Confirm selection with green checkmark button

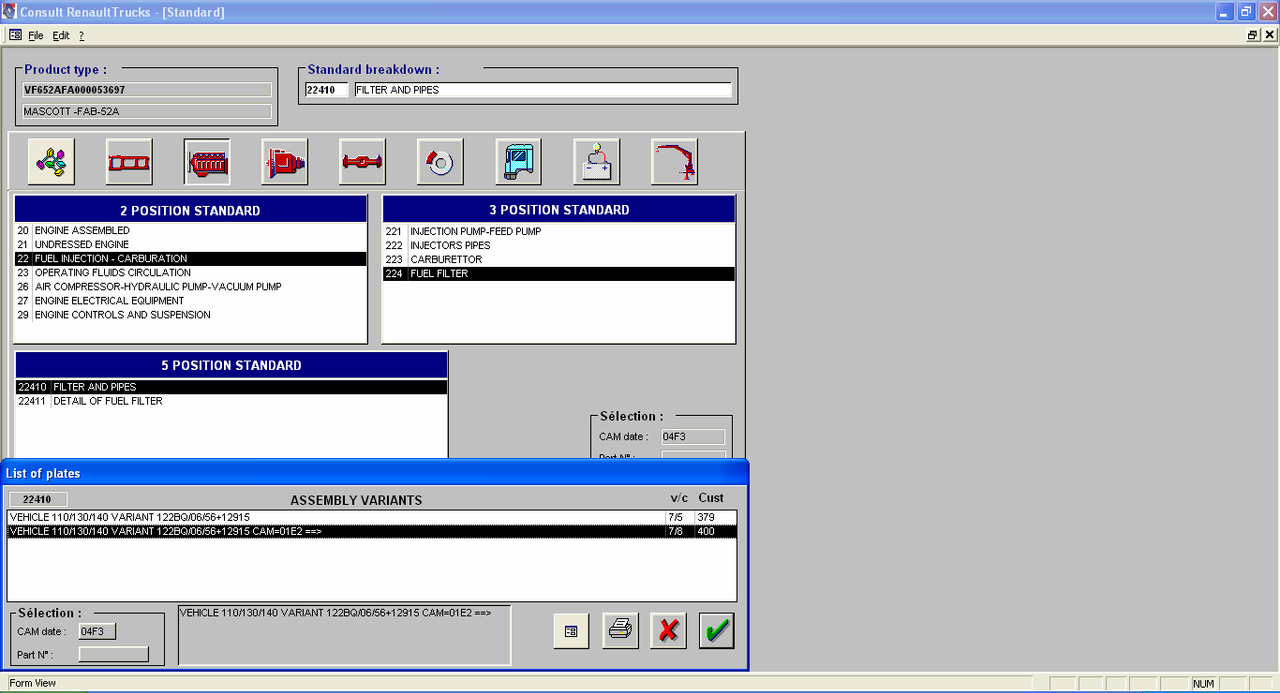pos(717,631)
